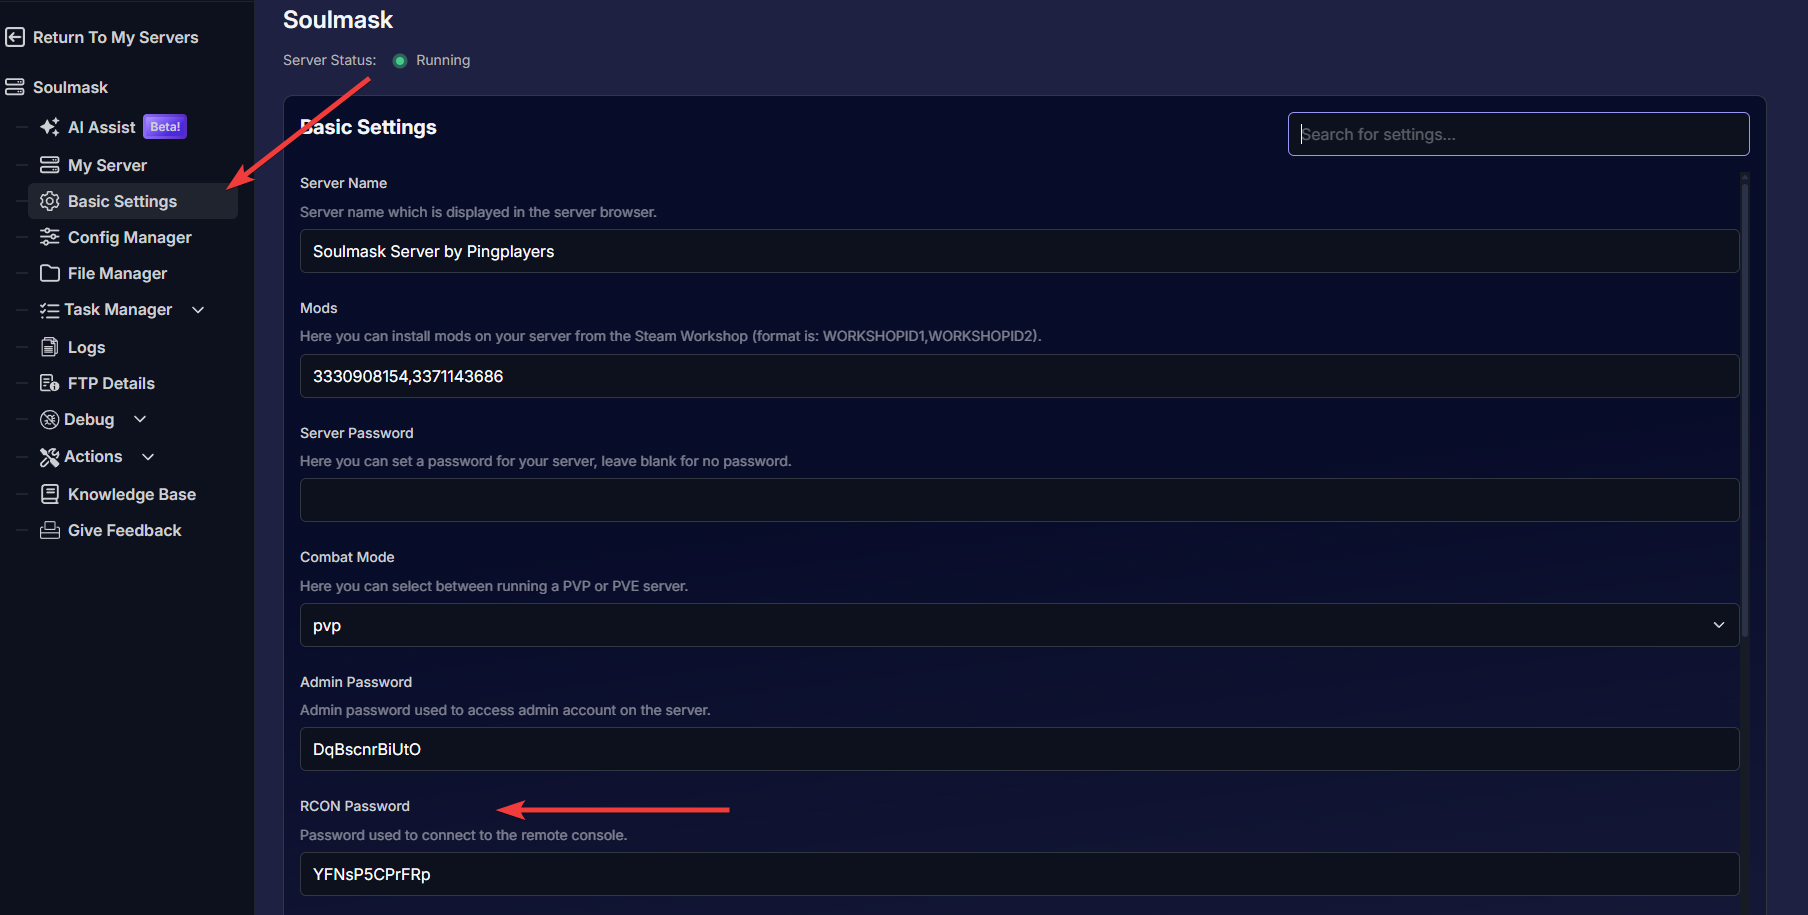This screenshot has height=915, width=1808.
Task: Click the green Running status indicator
Action: pyautogui.click(x=400, y=61)
